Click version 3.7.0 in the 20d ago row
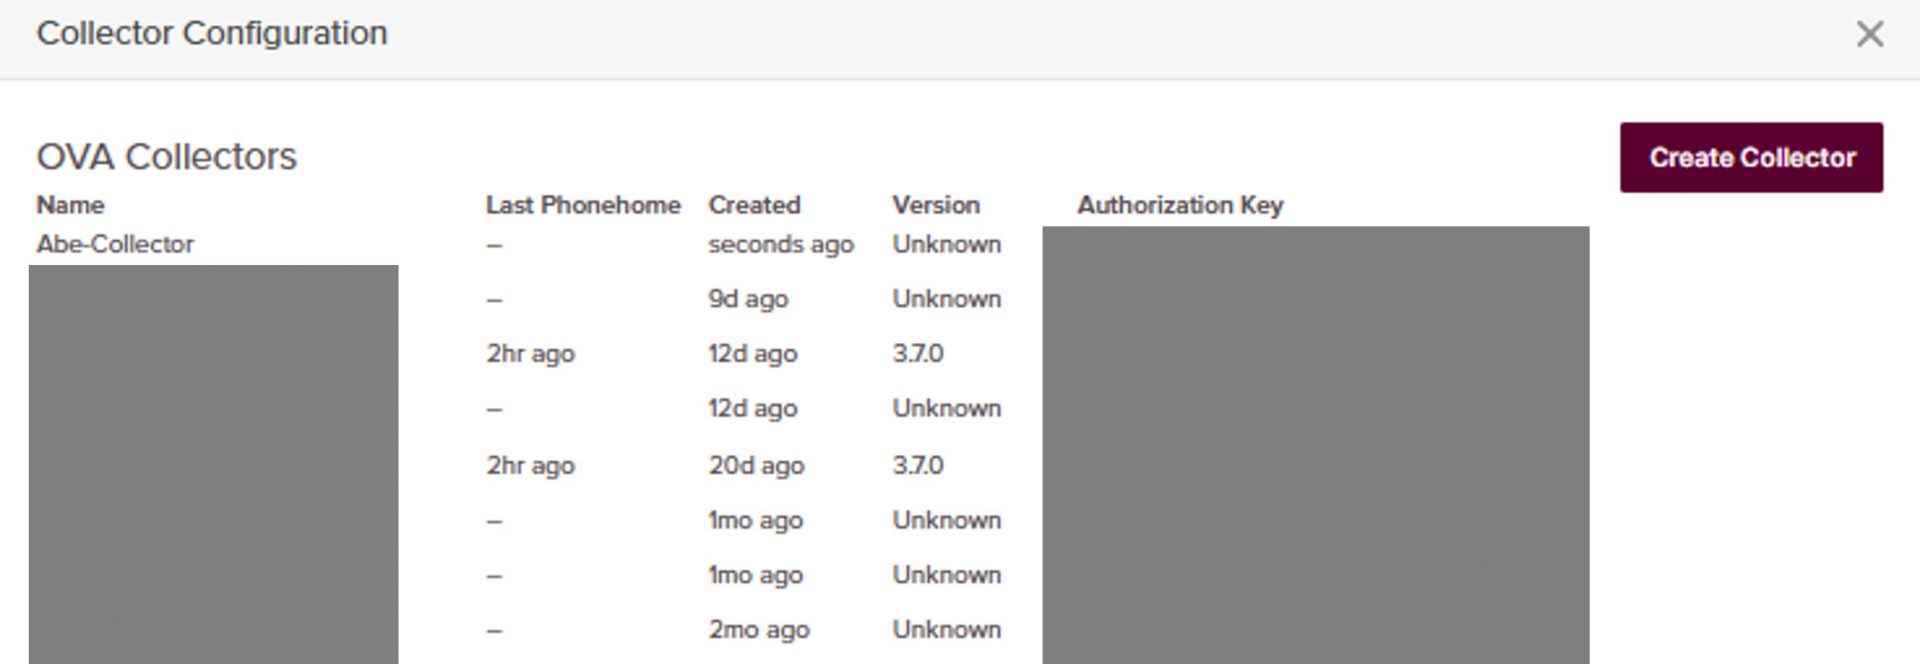 click(918, 465)
